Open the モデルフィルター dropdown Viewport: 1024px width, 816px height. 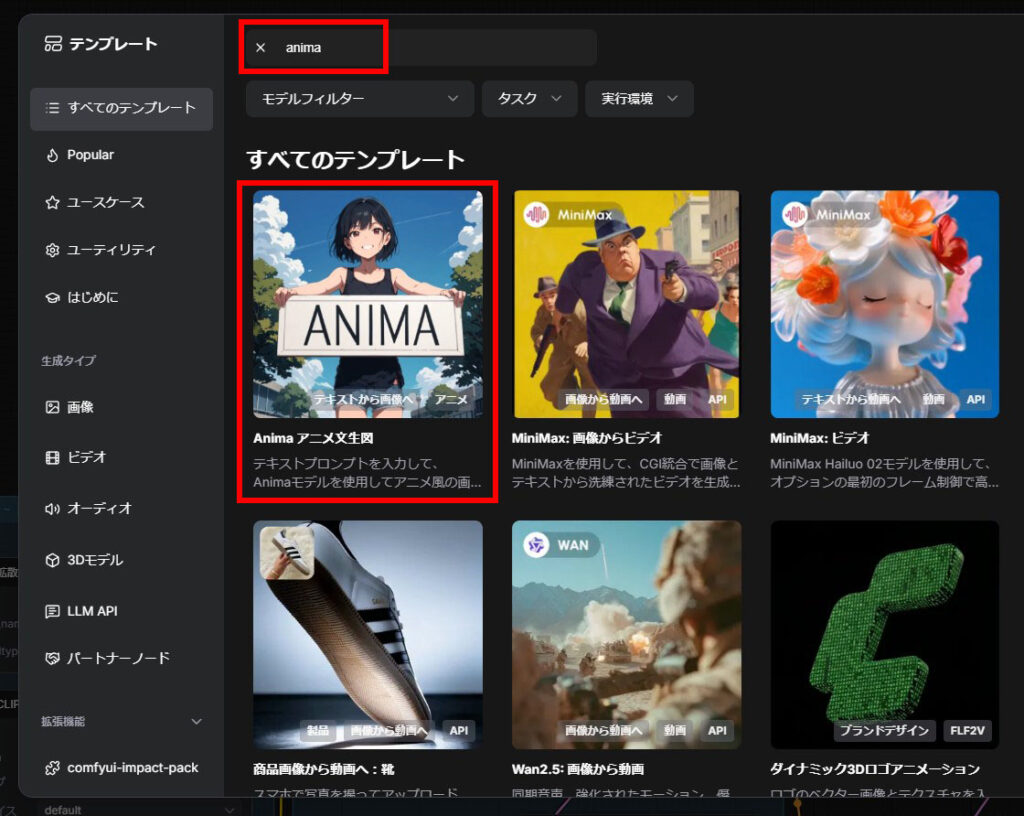pyautogui.click(x=359, y=99)
